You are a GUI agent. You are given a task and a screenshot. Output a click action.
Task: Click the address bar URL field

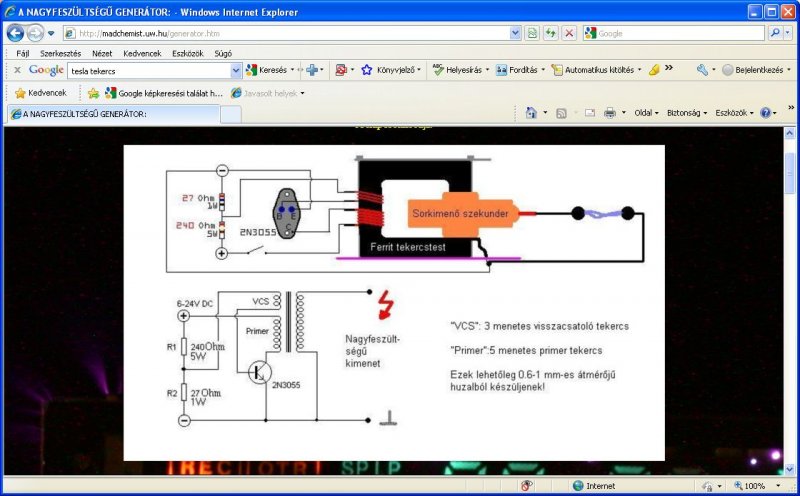(287, 34)
